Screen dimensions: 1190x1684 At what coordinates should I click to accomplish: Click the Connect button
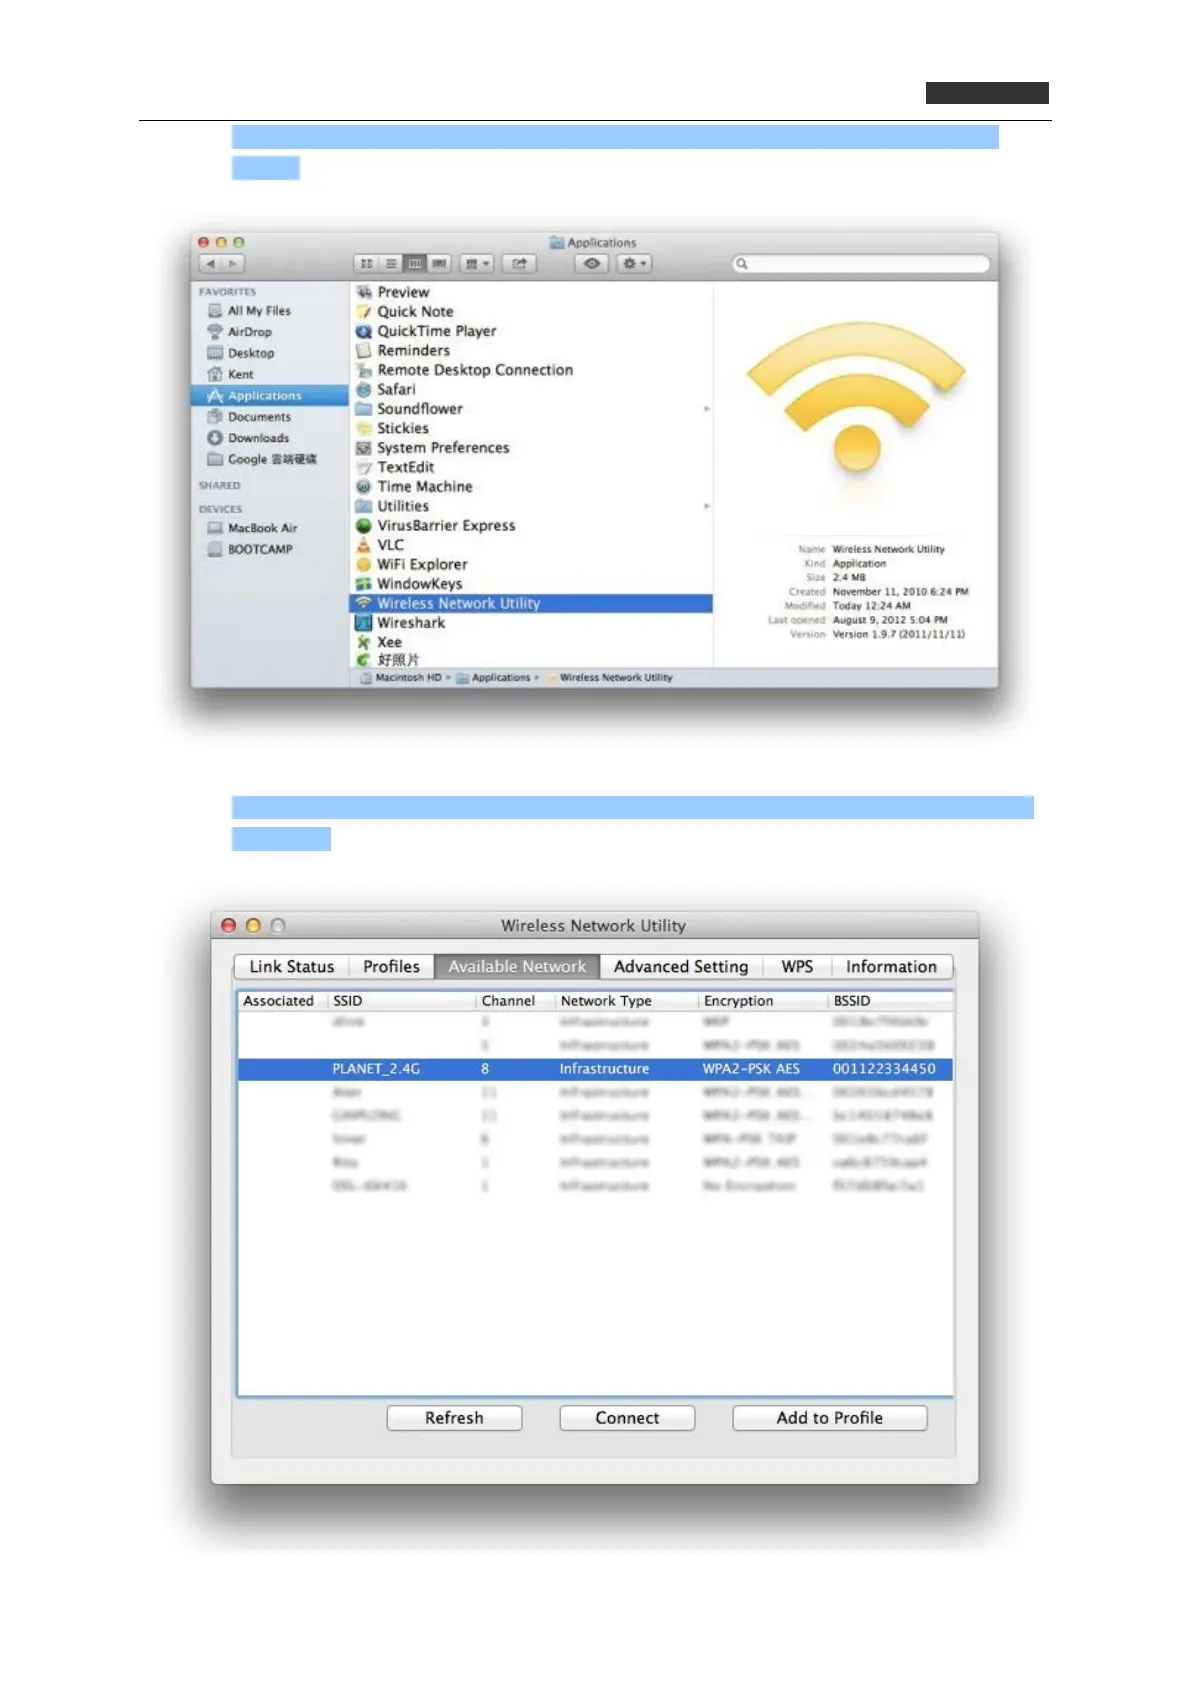[627, 1418]
